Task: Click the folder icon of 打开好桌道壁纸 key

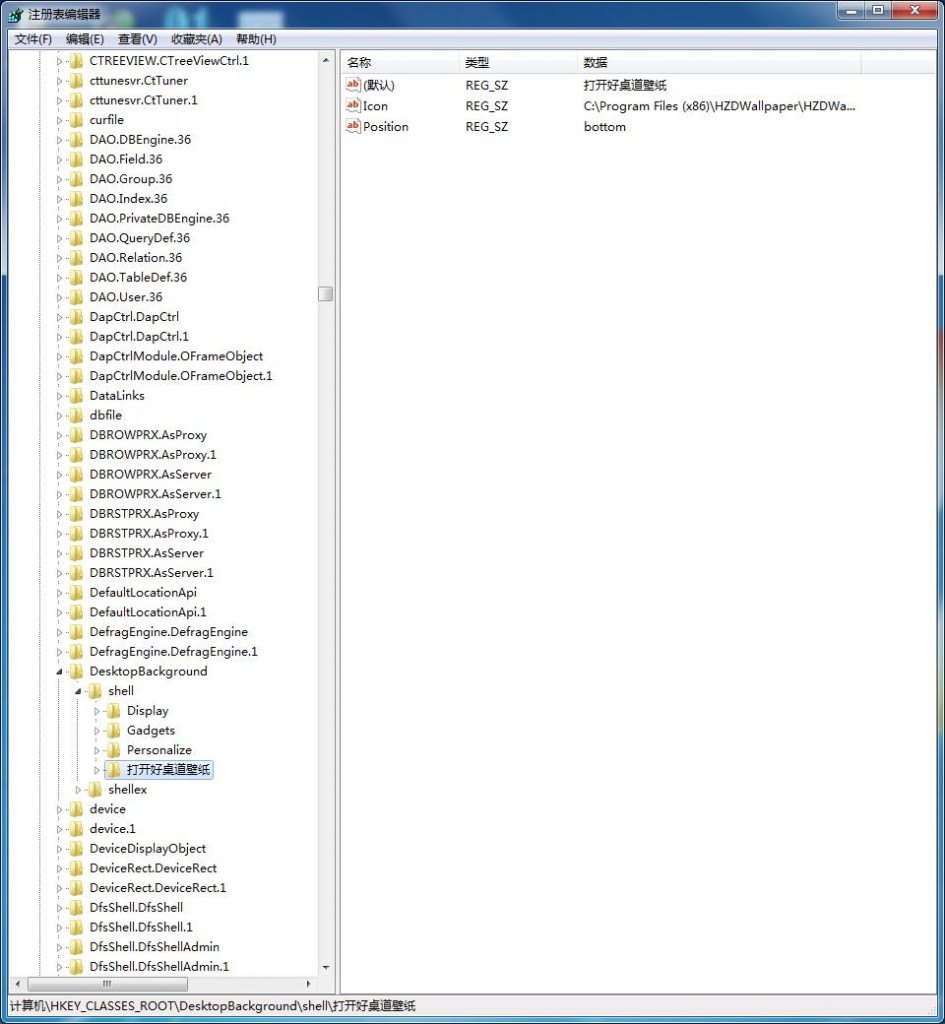Action: (114, 769)
